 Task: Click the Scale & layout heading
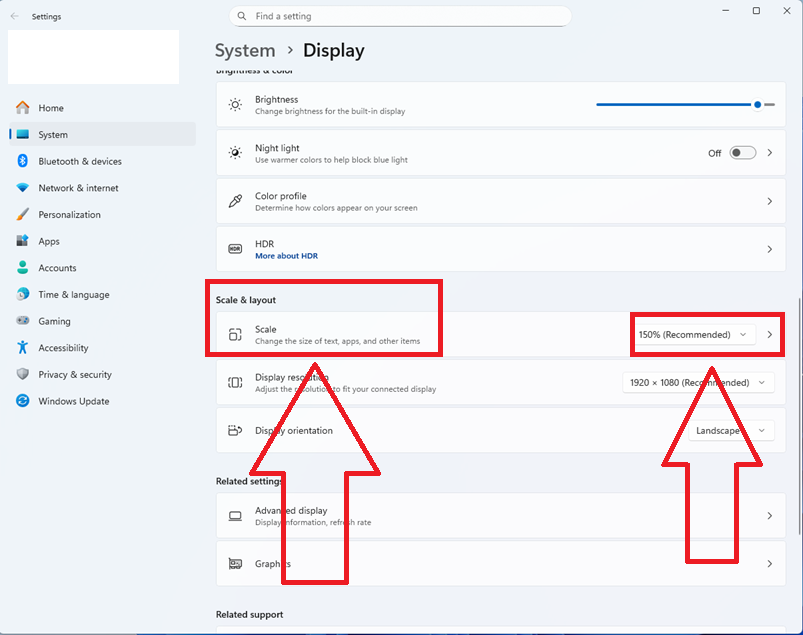(x=246, y=300)
